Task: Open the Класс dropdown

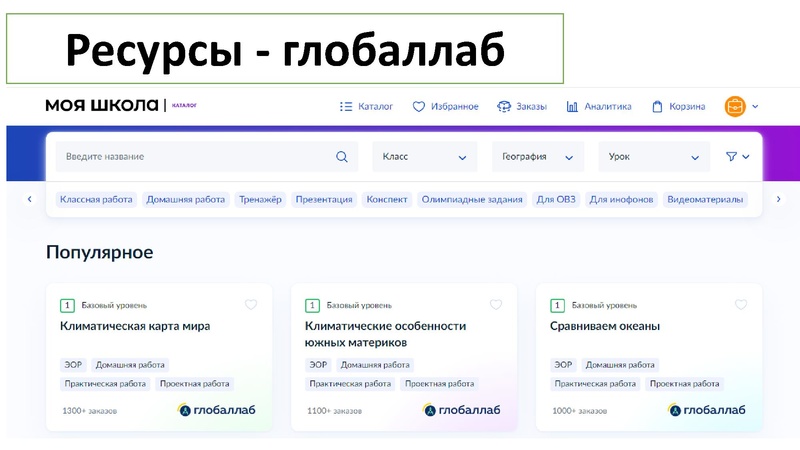Action: point(424,157)
